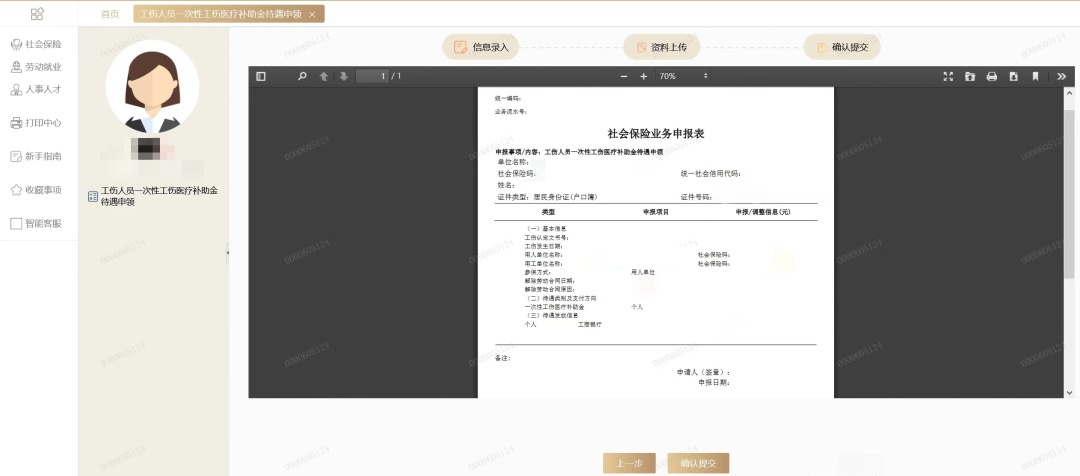
Task: Close the 工伤人员一次性工伤医疗补助金待遇申领 tab
Action: tap(312, 14)
